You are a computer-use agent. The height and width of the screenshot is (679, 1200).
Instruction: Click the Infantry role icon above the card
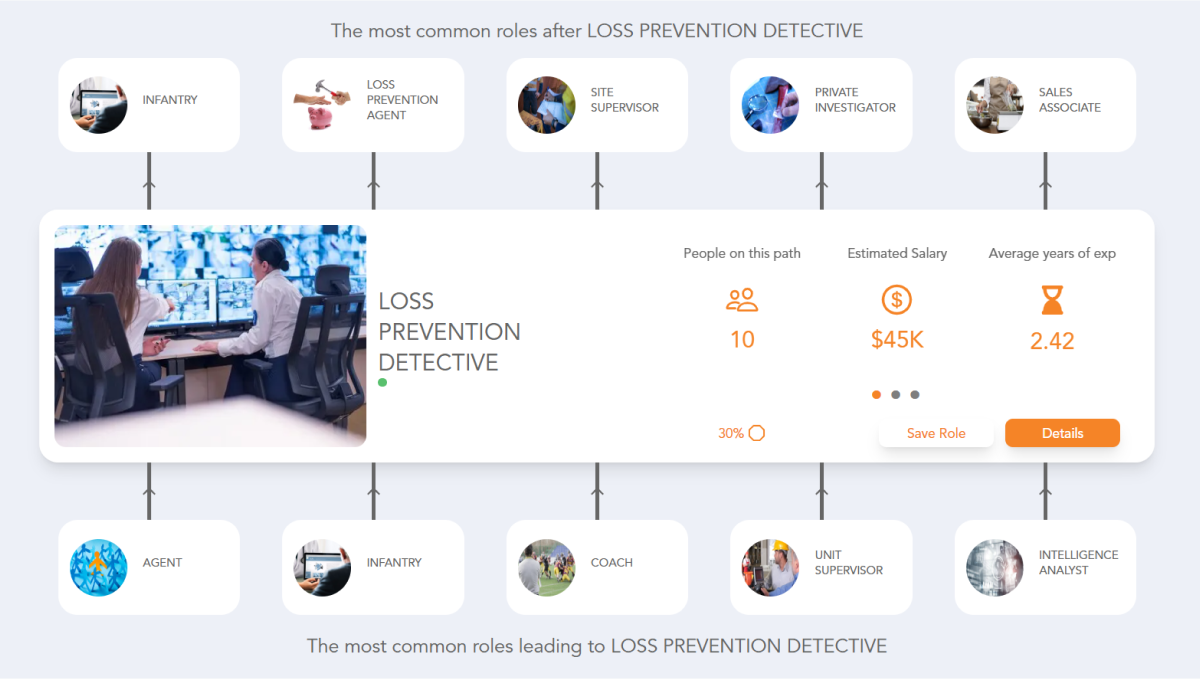click(x=99, y=104)
